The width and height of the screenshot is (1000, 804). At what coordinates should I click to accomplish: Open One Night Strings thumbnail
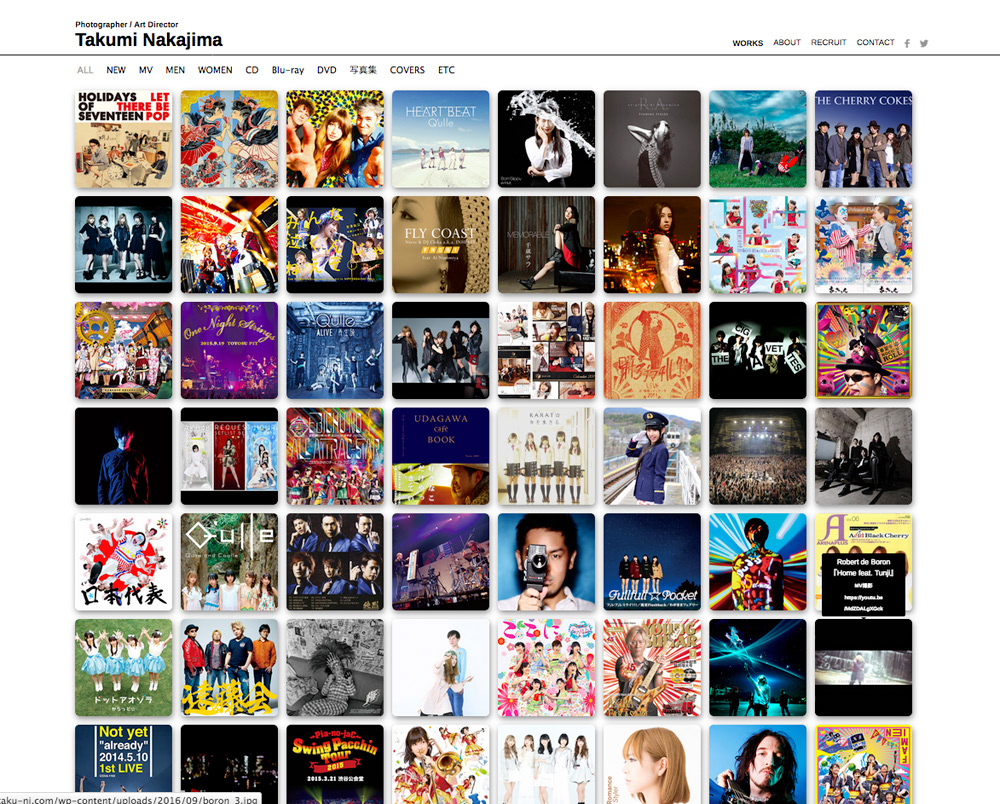pos(230,351)
